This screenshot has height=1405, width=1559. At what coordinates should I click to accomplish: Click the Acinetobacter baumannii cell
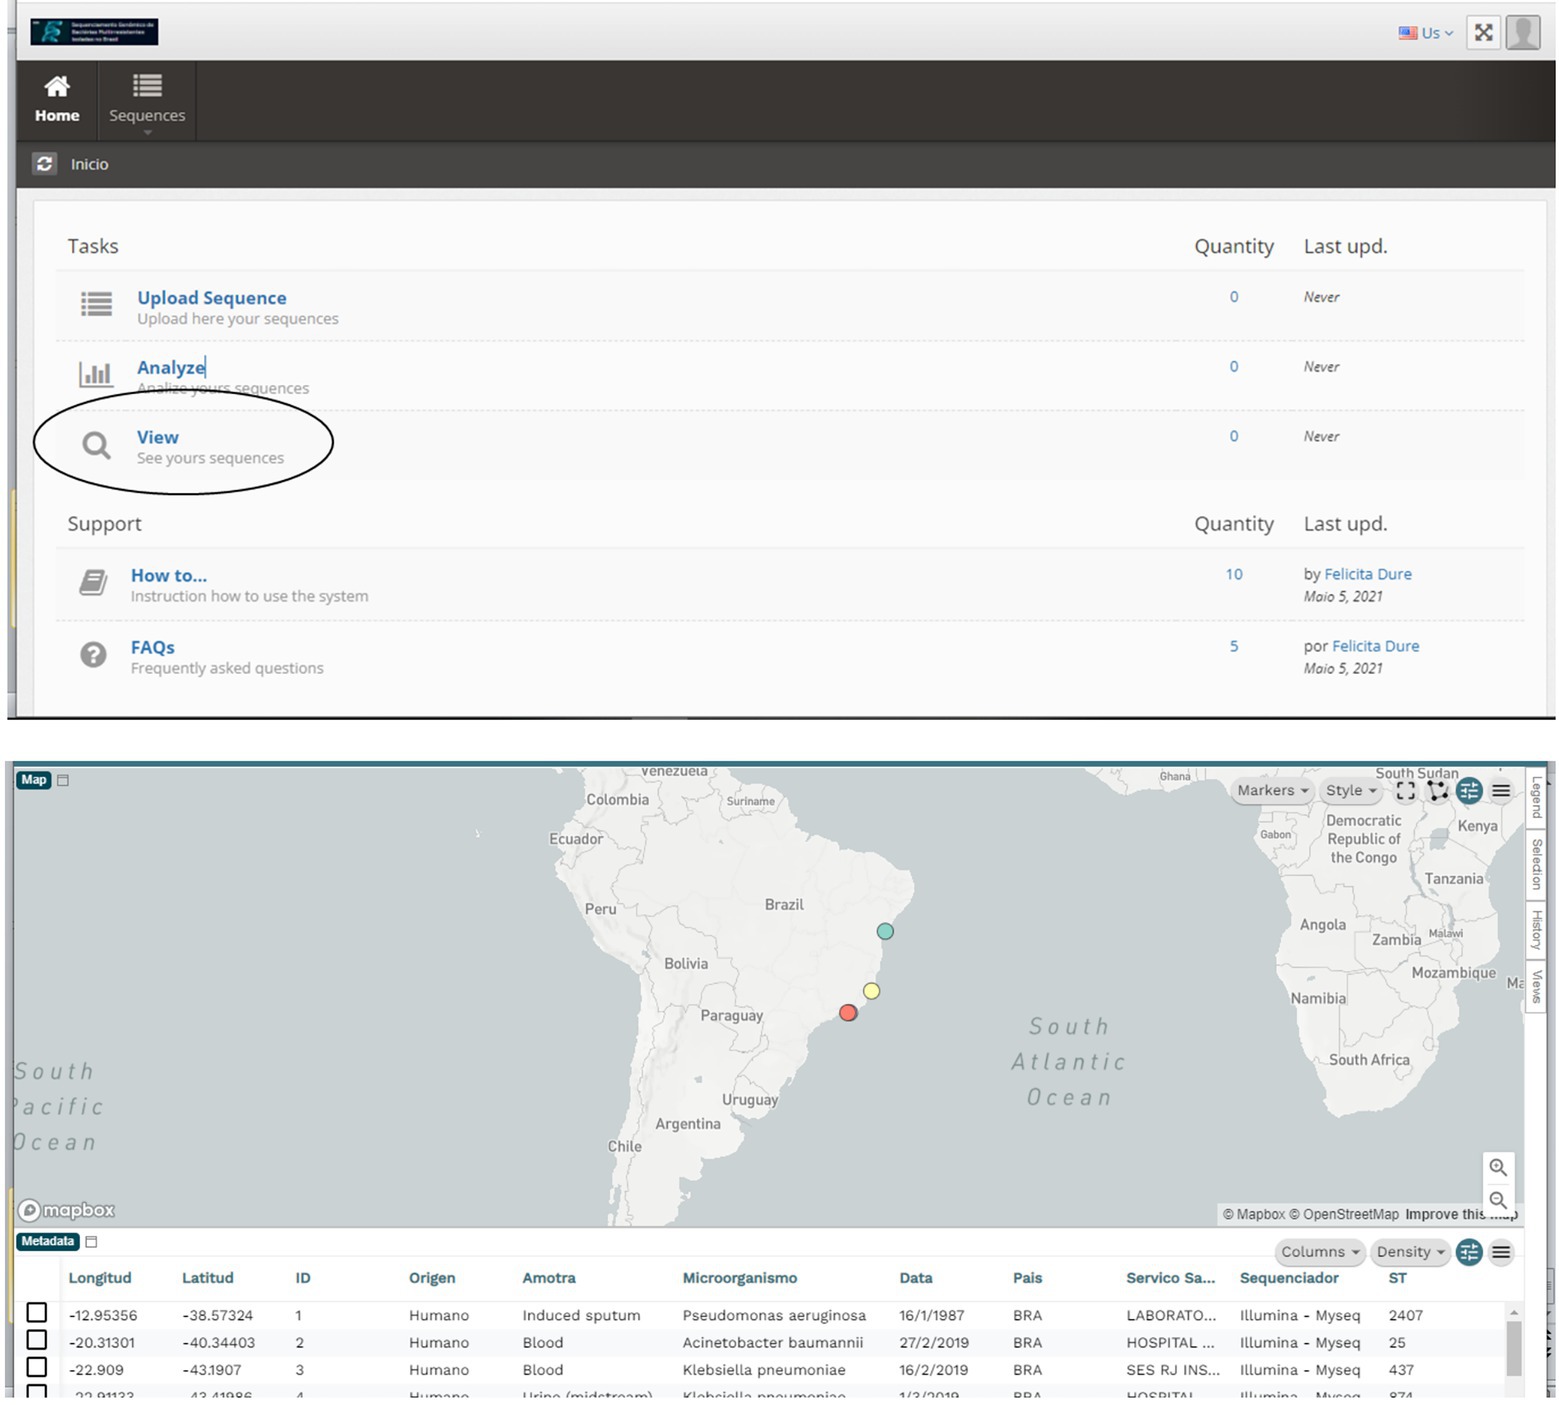click(772, 1342)
